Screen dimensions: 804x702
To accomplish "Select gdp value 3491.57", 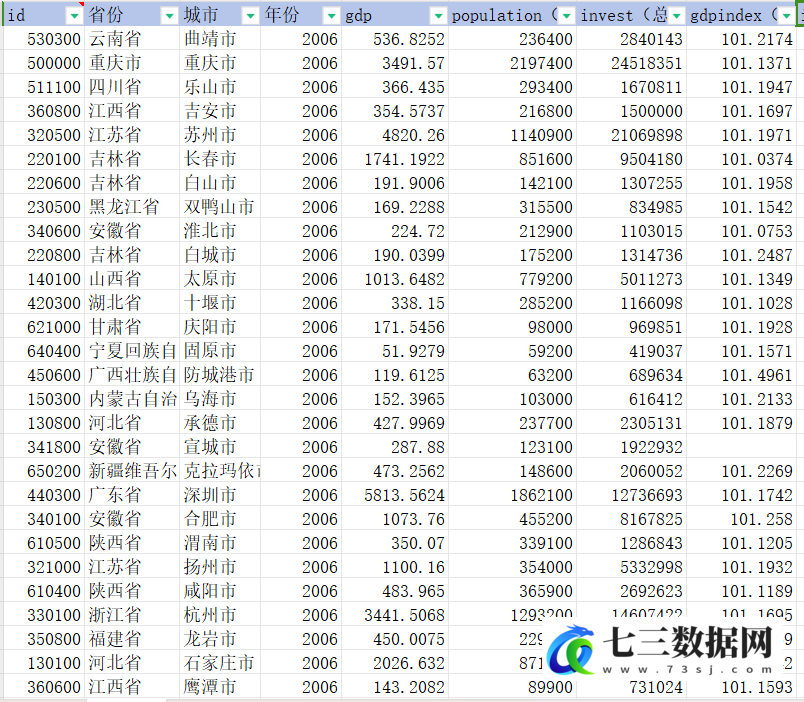I will (x=395, y=63).
